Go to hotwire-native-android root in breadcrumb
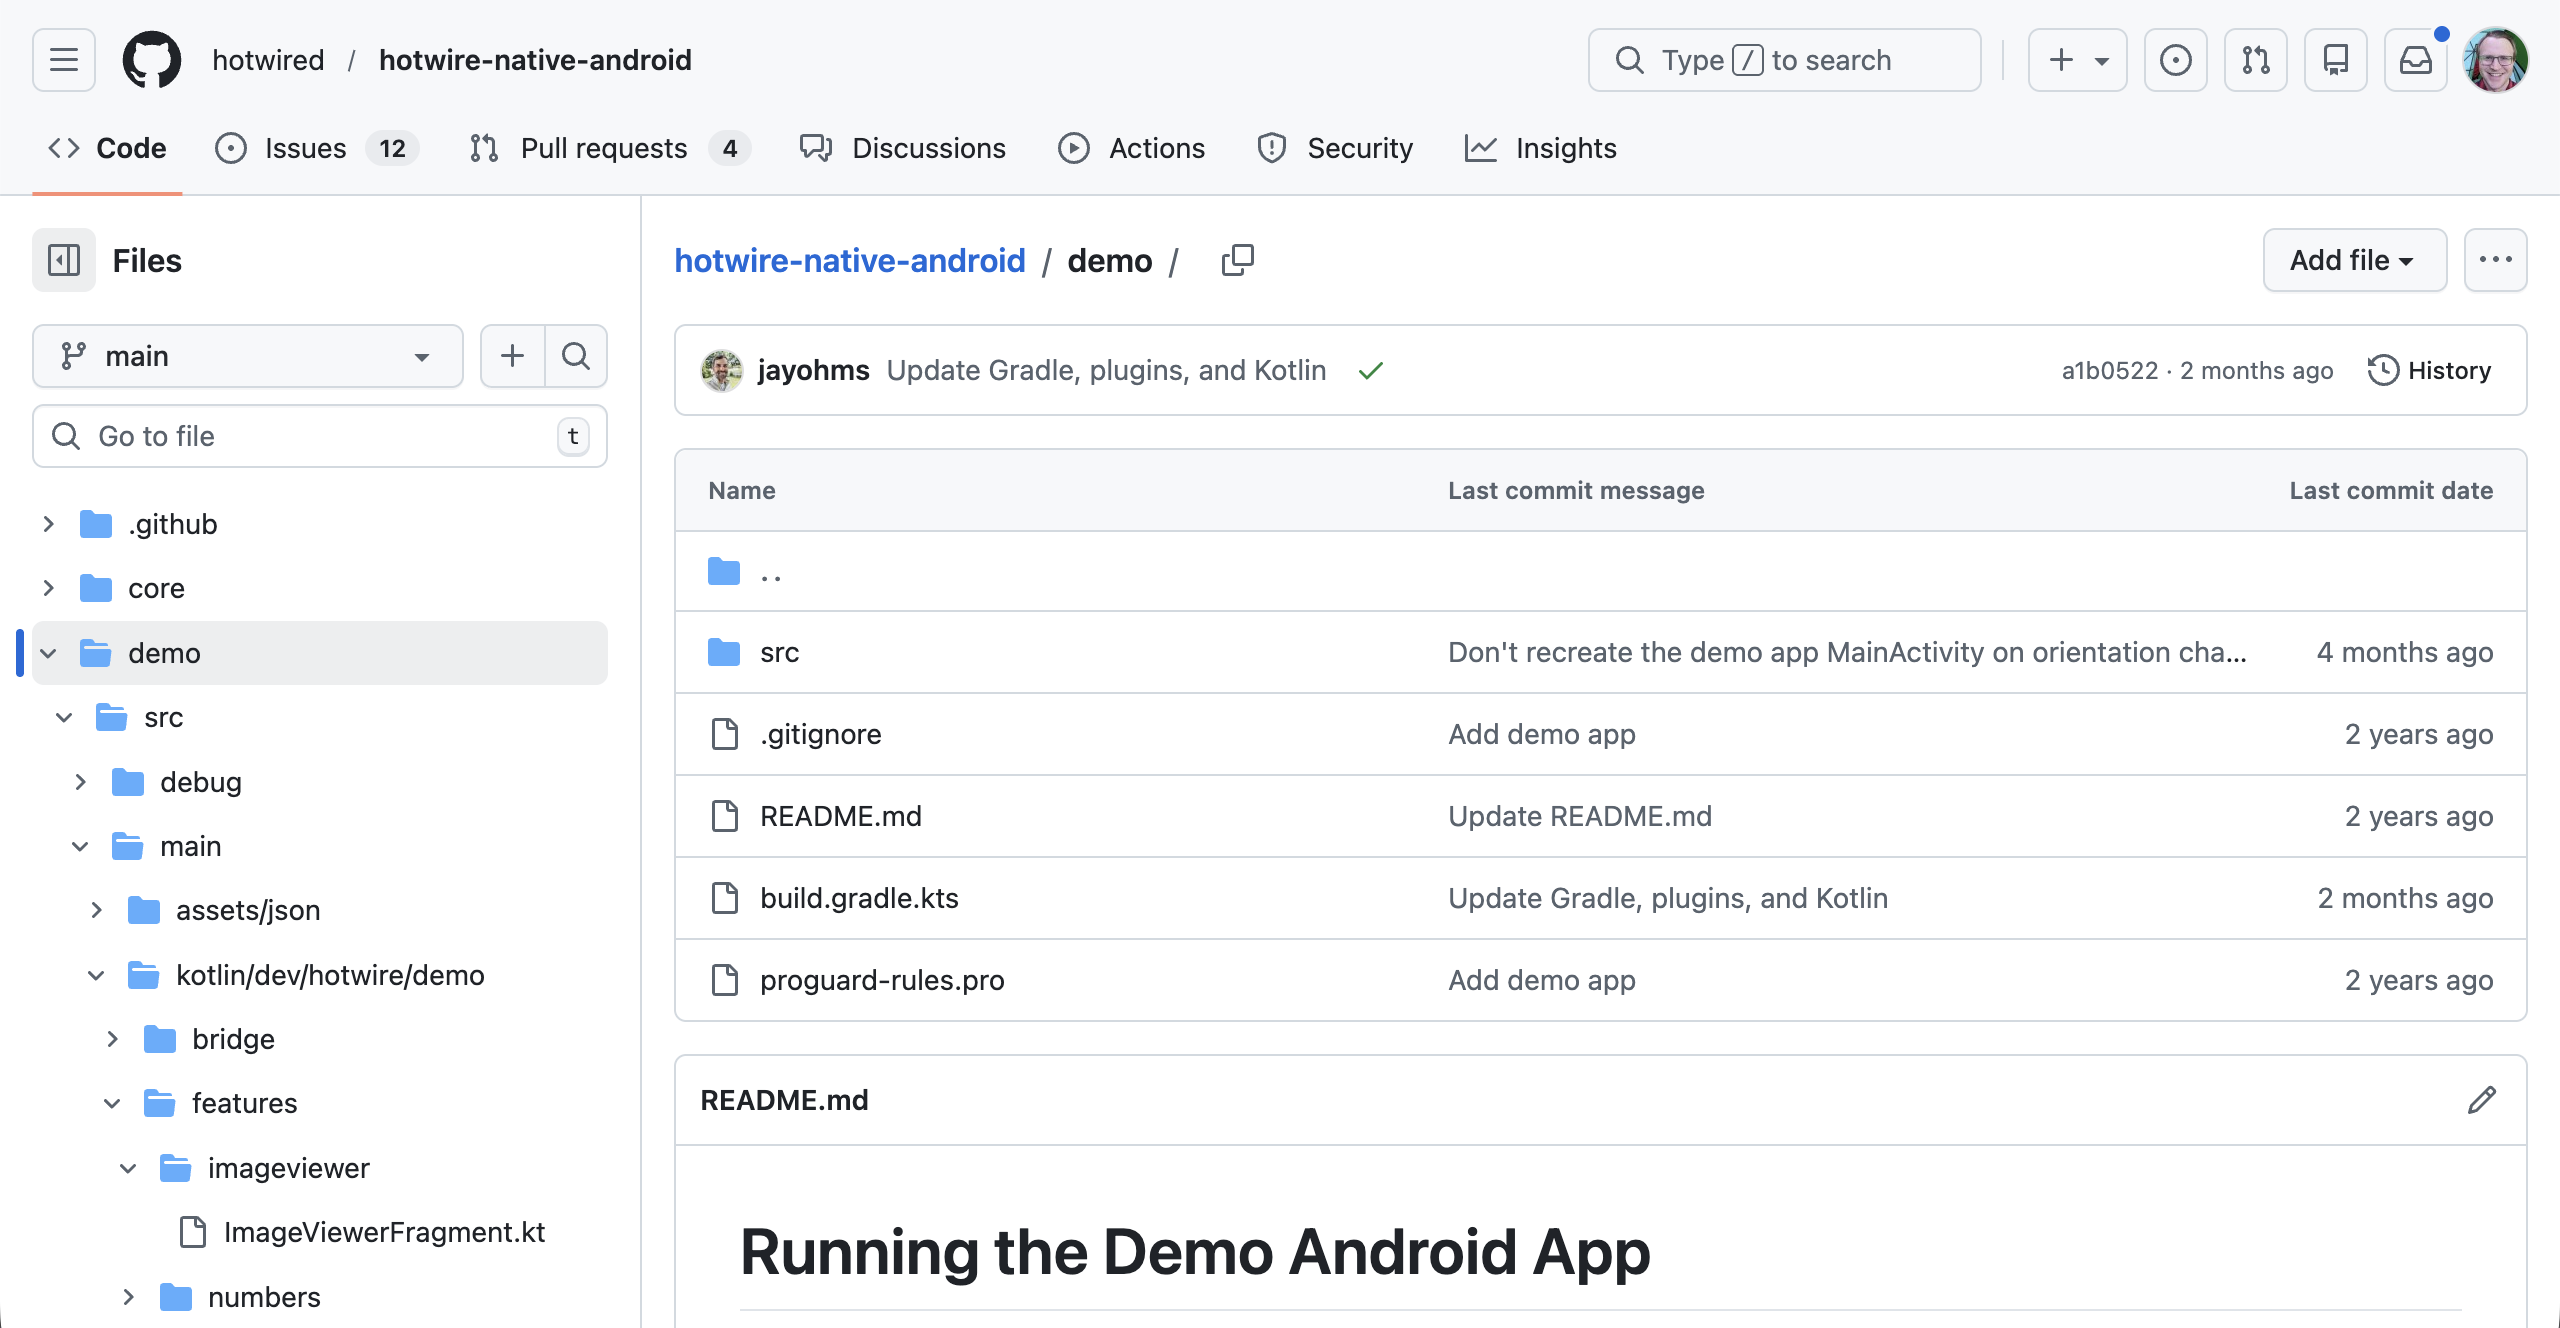This screenshot has height=1328, width=2560. [x=850, y=260]
